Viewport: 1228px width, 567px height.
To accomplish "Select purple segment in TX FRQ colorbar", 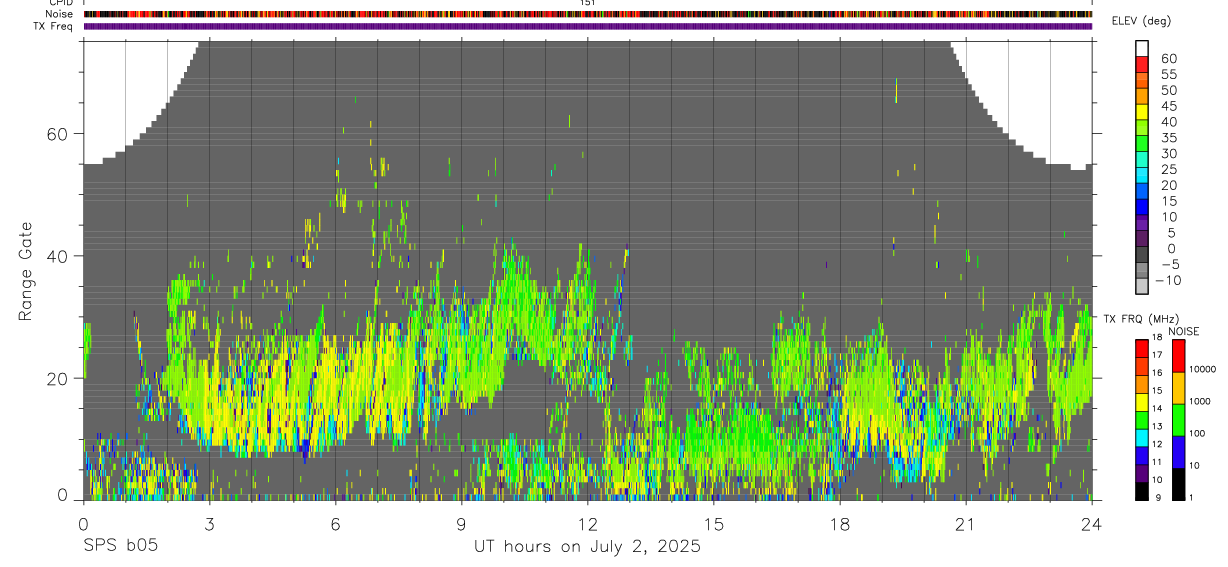I will [1141, 473].
